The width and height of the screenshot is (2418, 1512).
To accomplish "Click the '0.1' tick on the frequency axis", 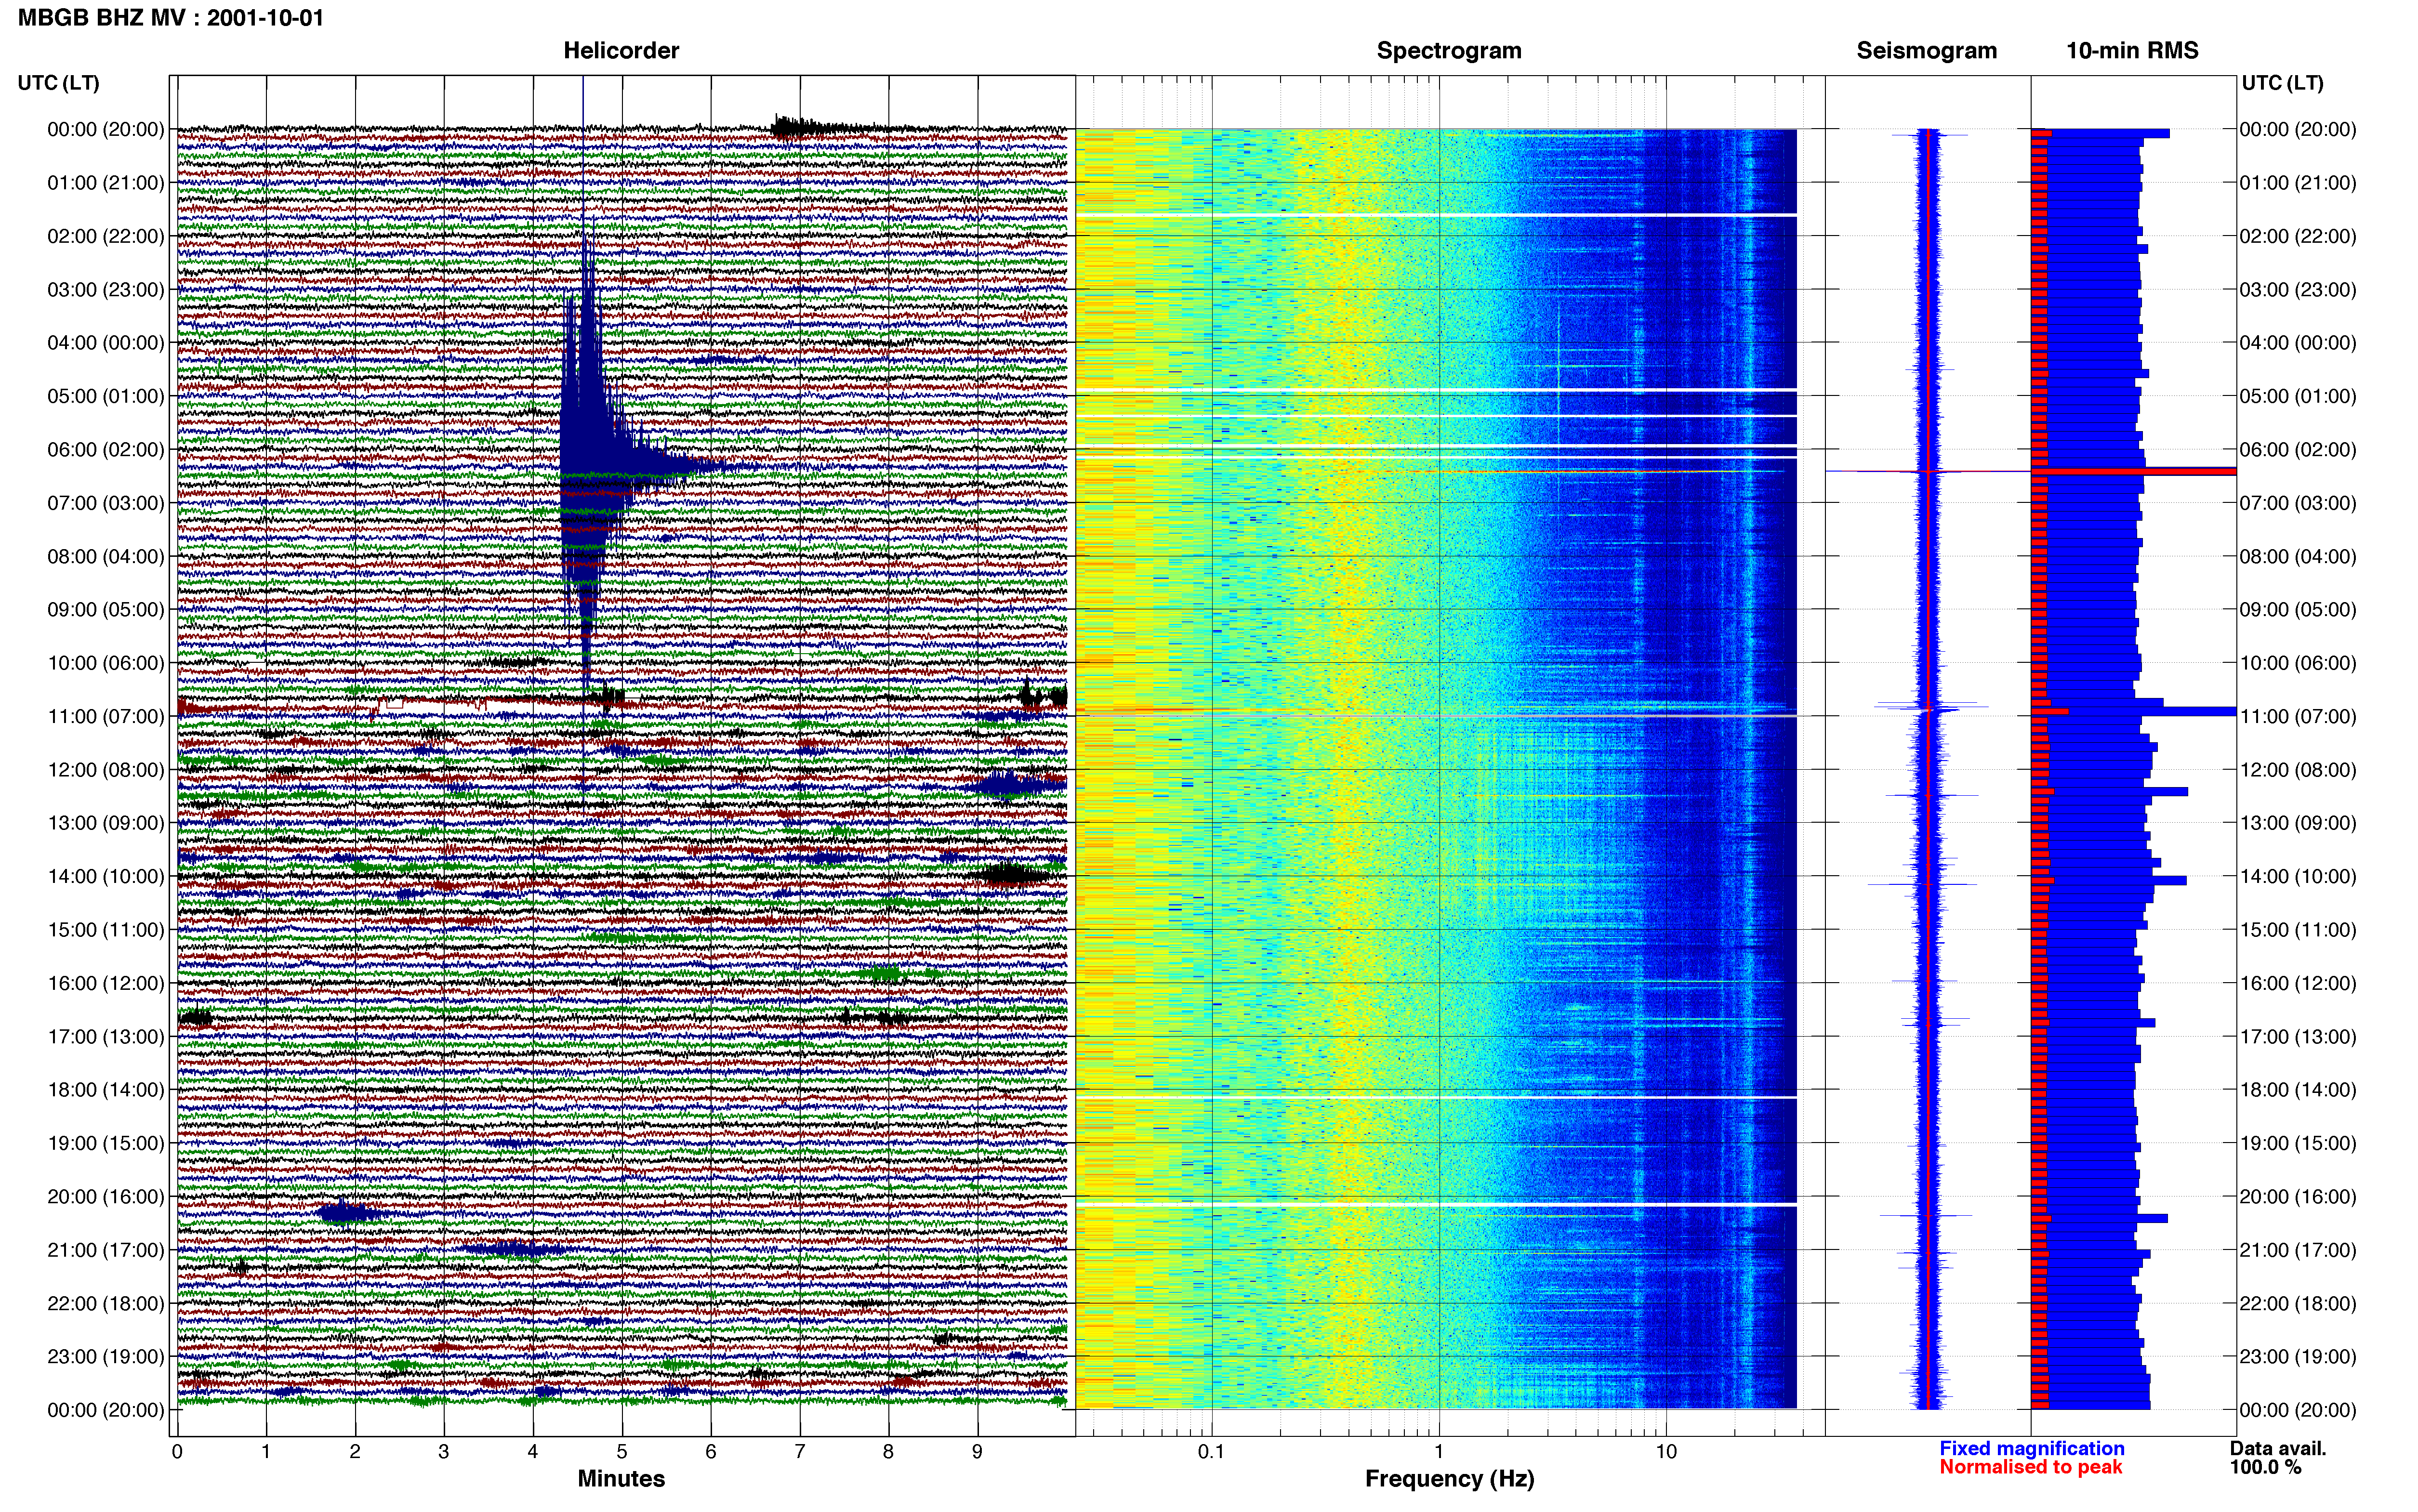I will click(1211, 1451).
